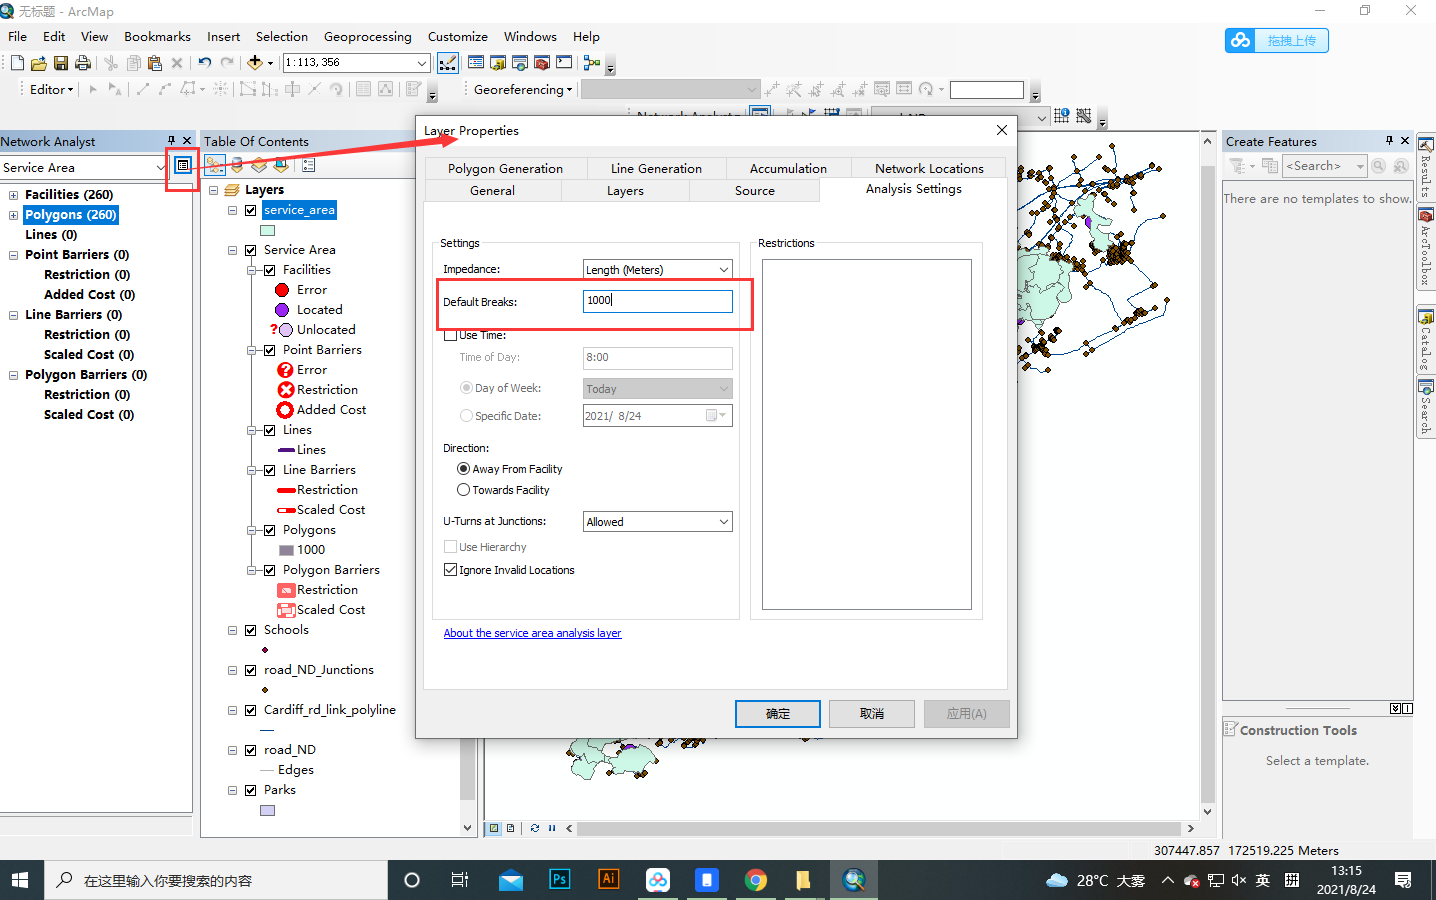The image size is (1436, 900).
Task: Click the Undo icon
Action: click(x=203, y=62)
